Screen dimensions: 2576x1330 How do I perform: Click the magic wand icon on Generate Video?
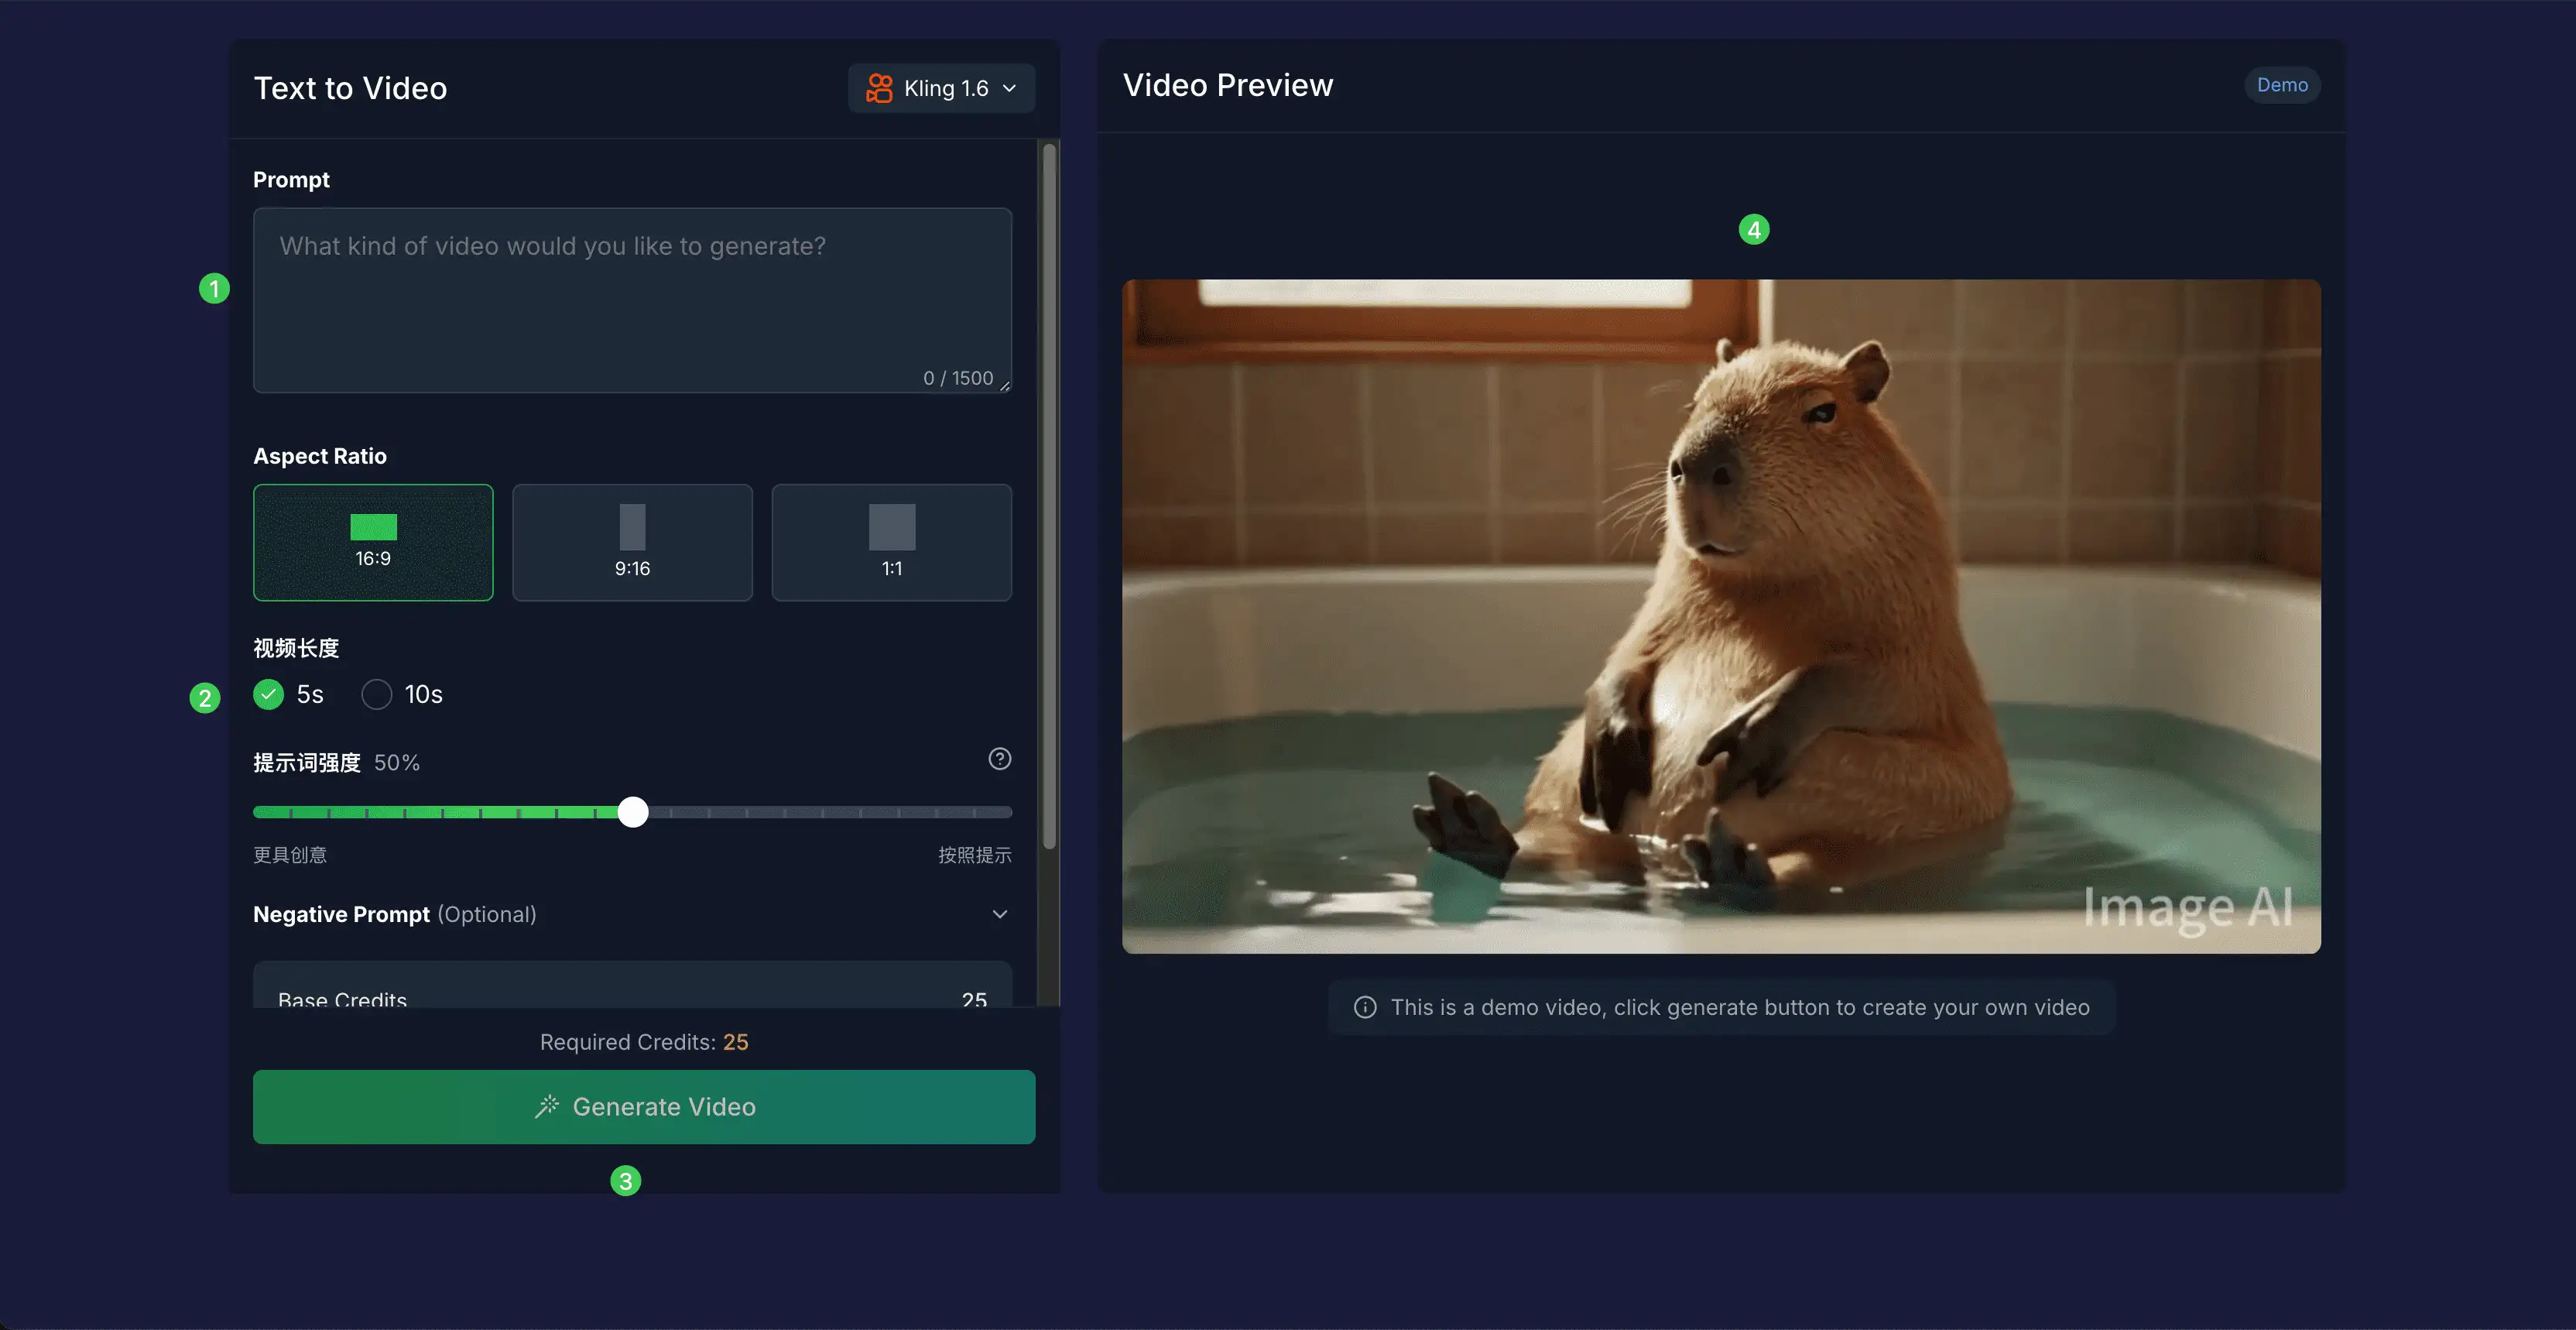[549, 1107]
